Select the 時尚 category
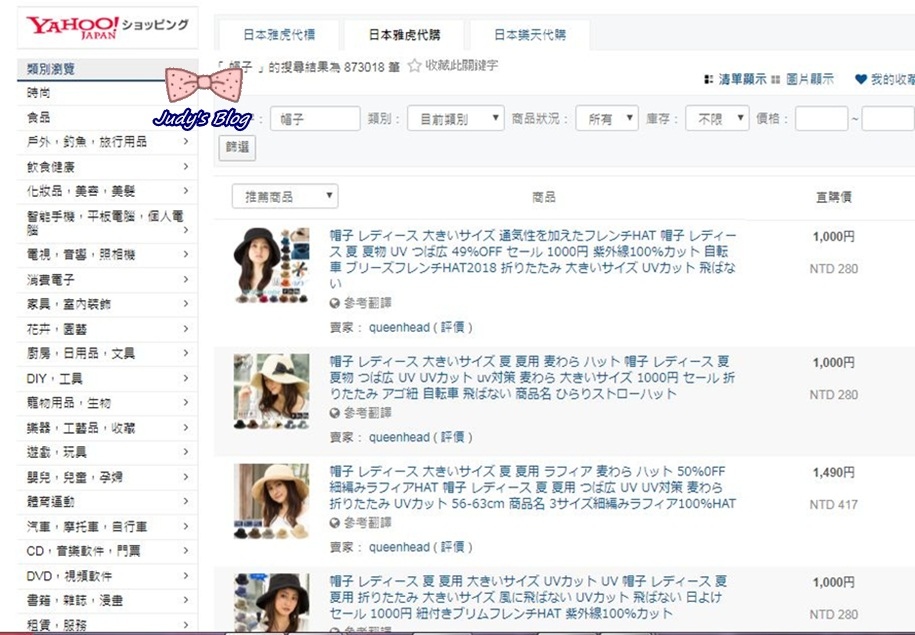Screen dimensions: 915x635 (39, 93)
